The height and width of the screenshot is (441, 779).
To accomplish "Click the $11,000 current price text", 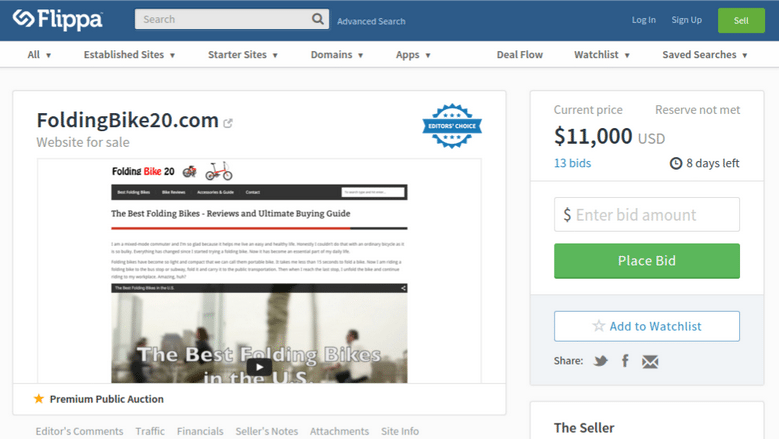I will (593, 136).
